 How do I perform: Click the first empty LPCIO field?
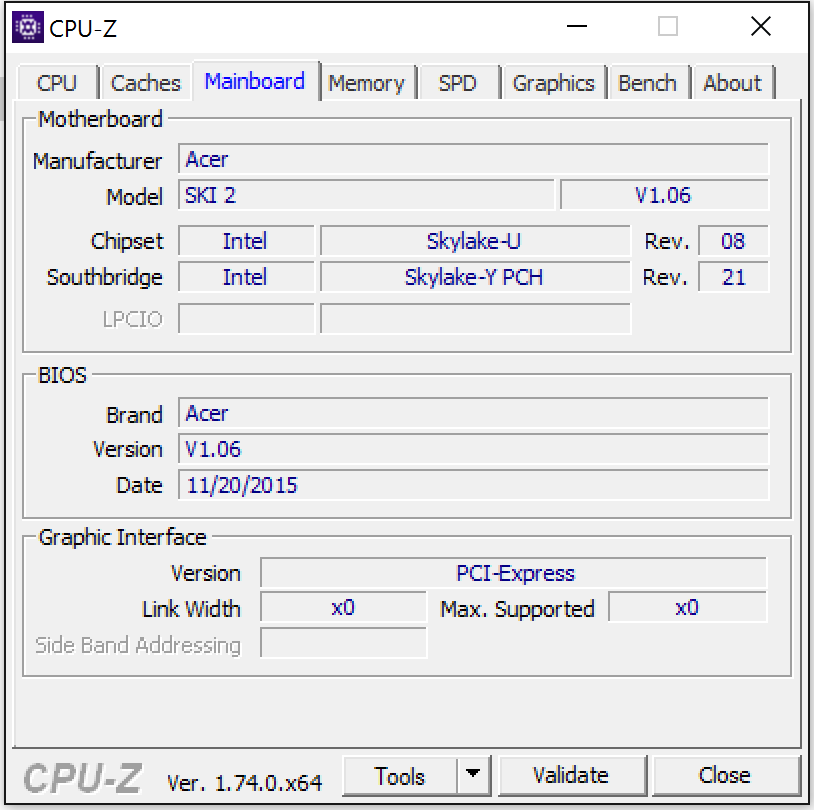(x=246, y=318)
